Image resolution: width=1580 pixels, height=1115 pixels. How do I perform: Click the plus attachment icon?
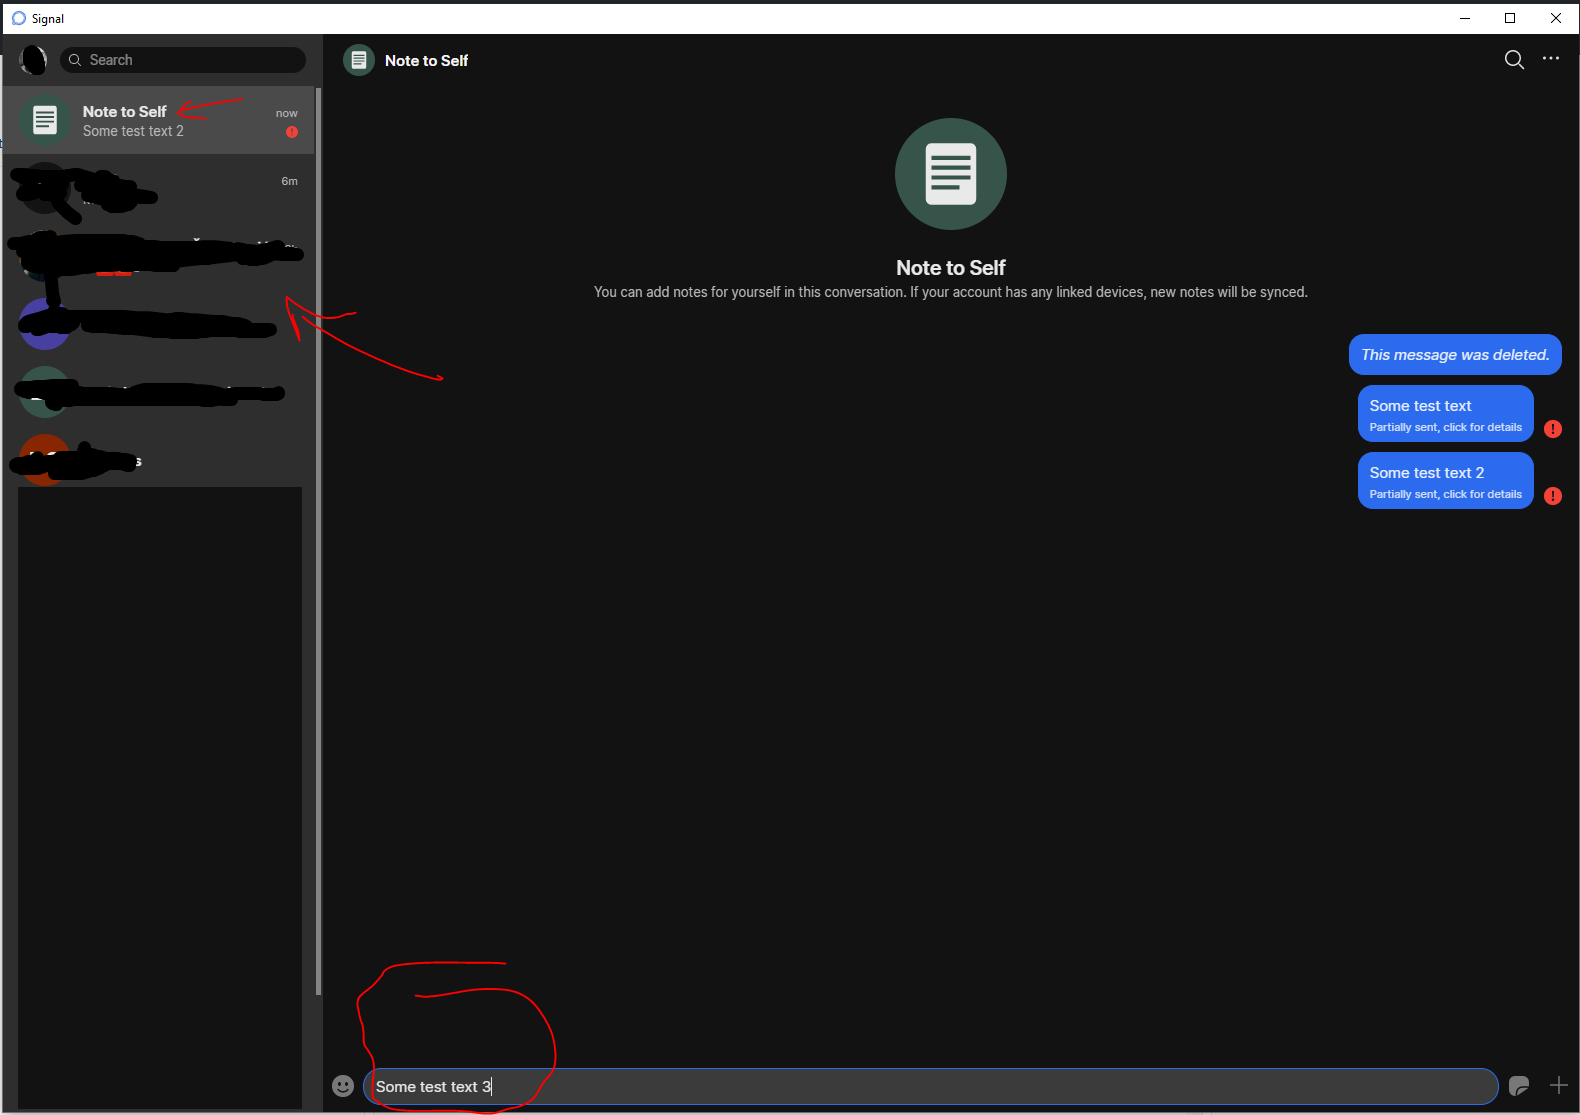pos(1559,1085)
